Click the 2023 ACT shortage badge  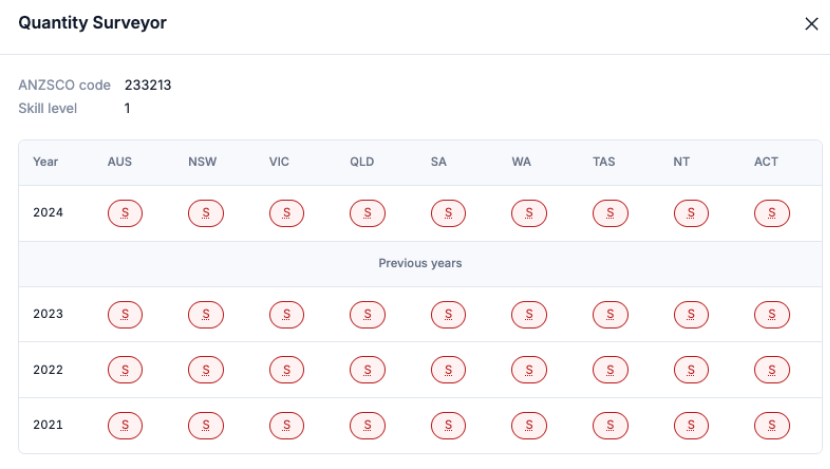click(x=772, y=314)
